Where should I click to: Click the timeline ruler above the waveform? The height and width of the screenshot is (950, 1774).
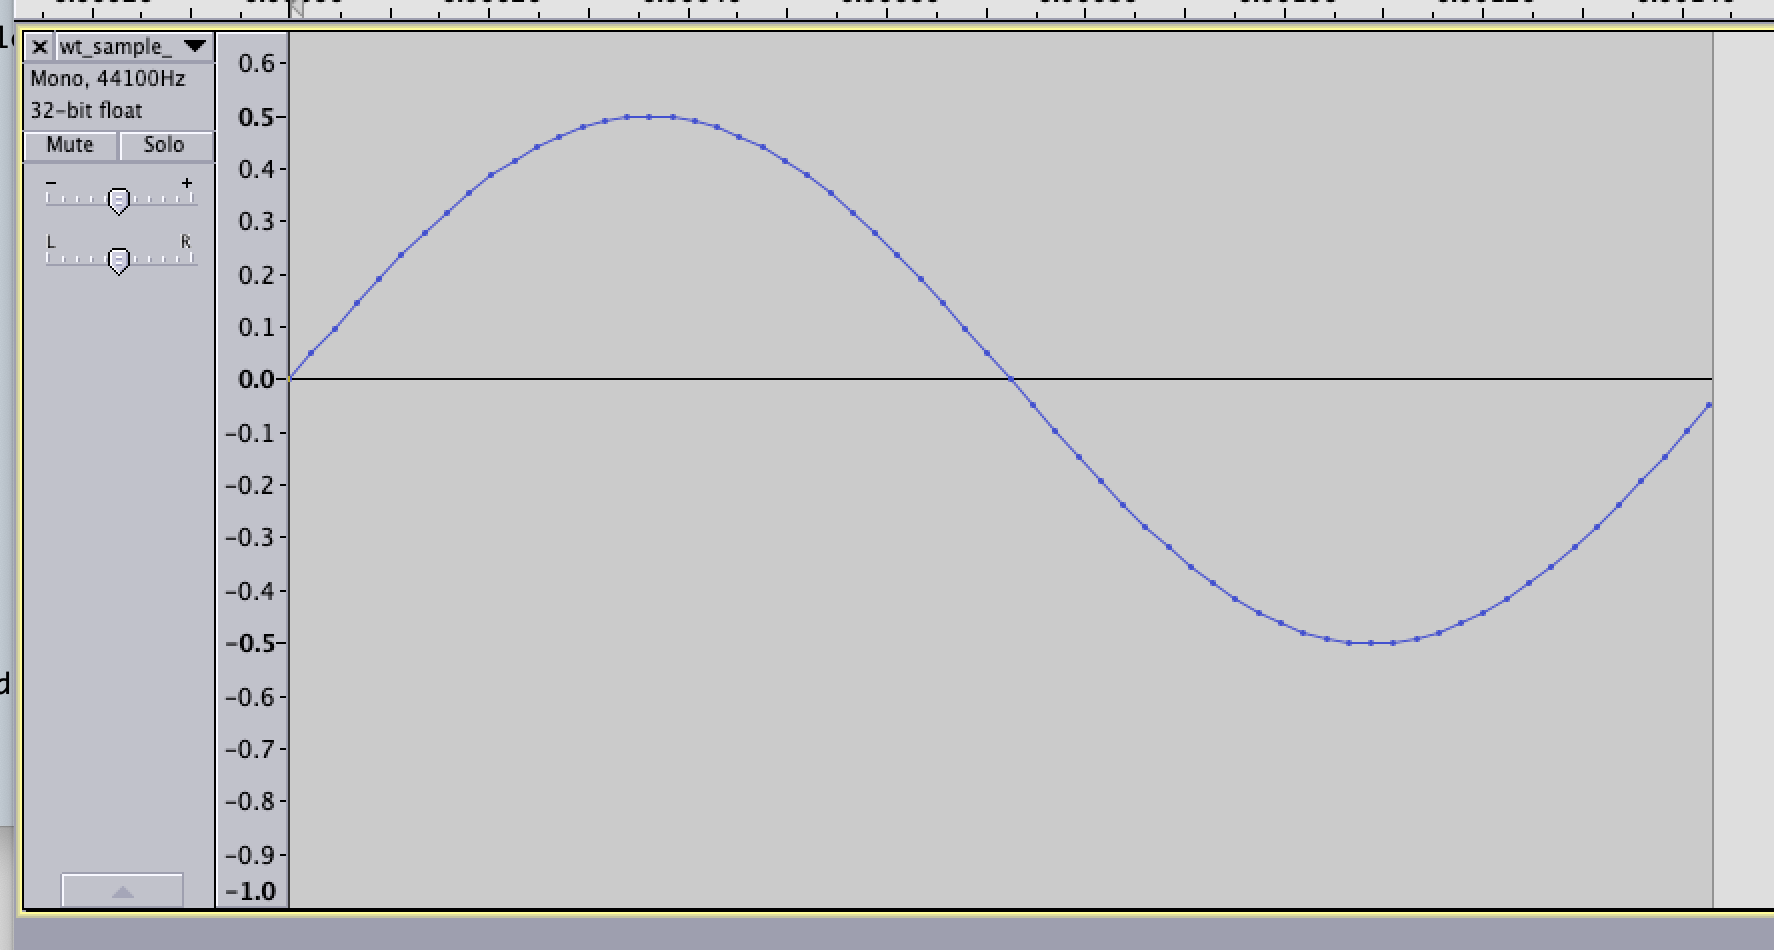800,10
